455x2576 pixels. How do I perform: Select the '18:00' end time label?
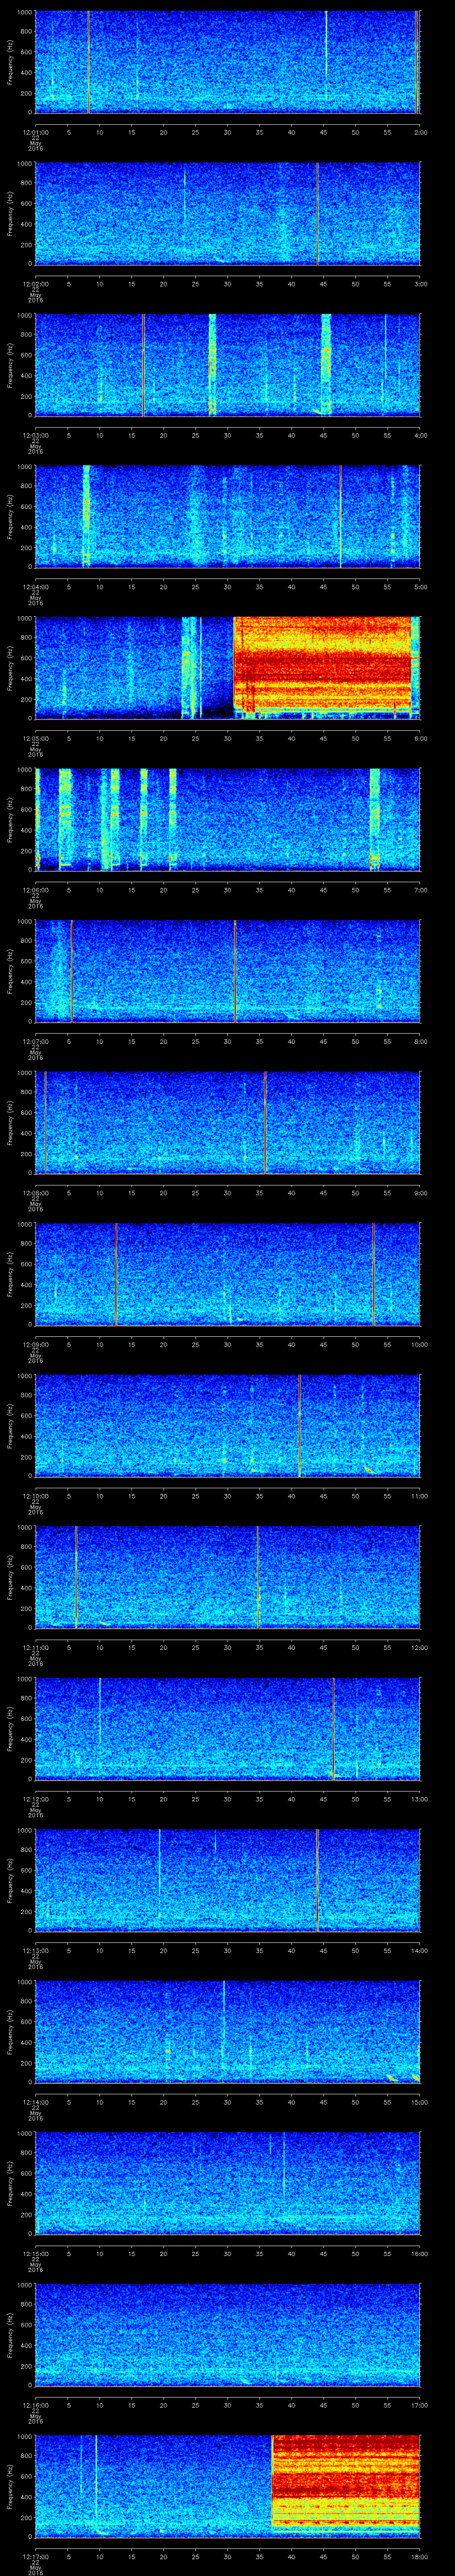[x=419, y=2556]
